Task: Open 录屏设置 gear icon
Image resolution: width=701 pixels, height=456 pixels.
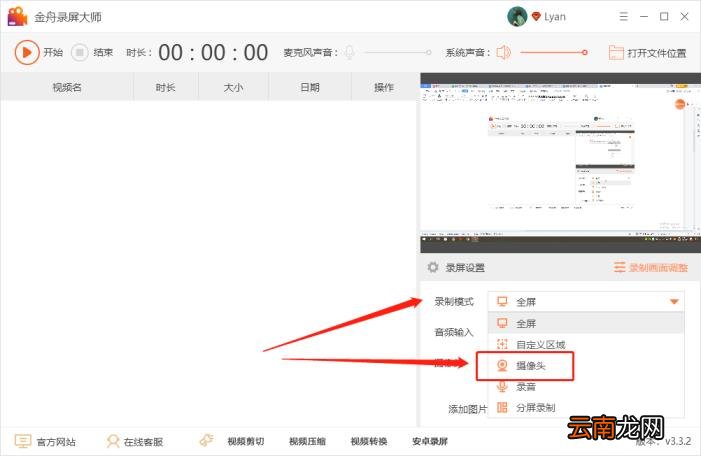Action: point(433,267)
